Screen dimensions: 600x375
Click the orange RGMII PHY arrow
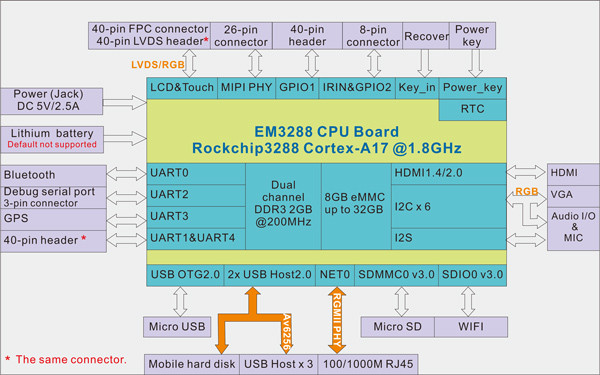tap(337, 320)
